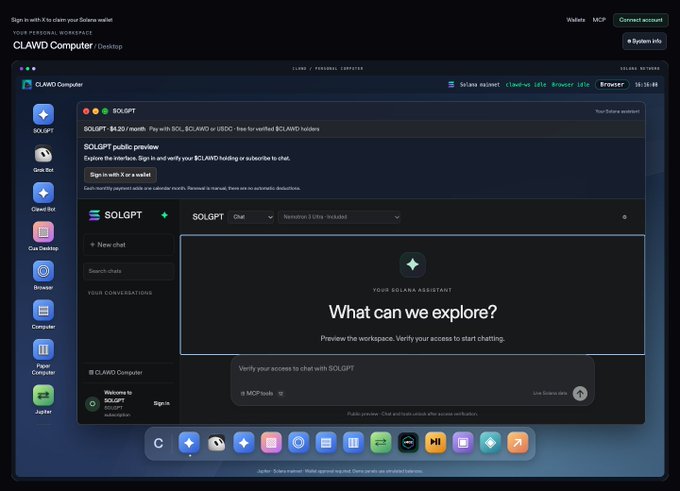Click Sign in link in SOLGPT sidebar
The height and width of the screenshot is (491, 680).
[x=161, y=403]
